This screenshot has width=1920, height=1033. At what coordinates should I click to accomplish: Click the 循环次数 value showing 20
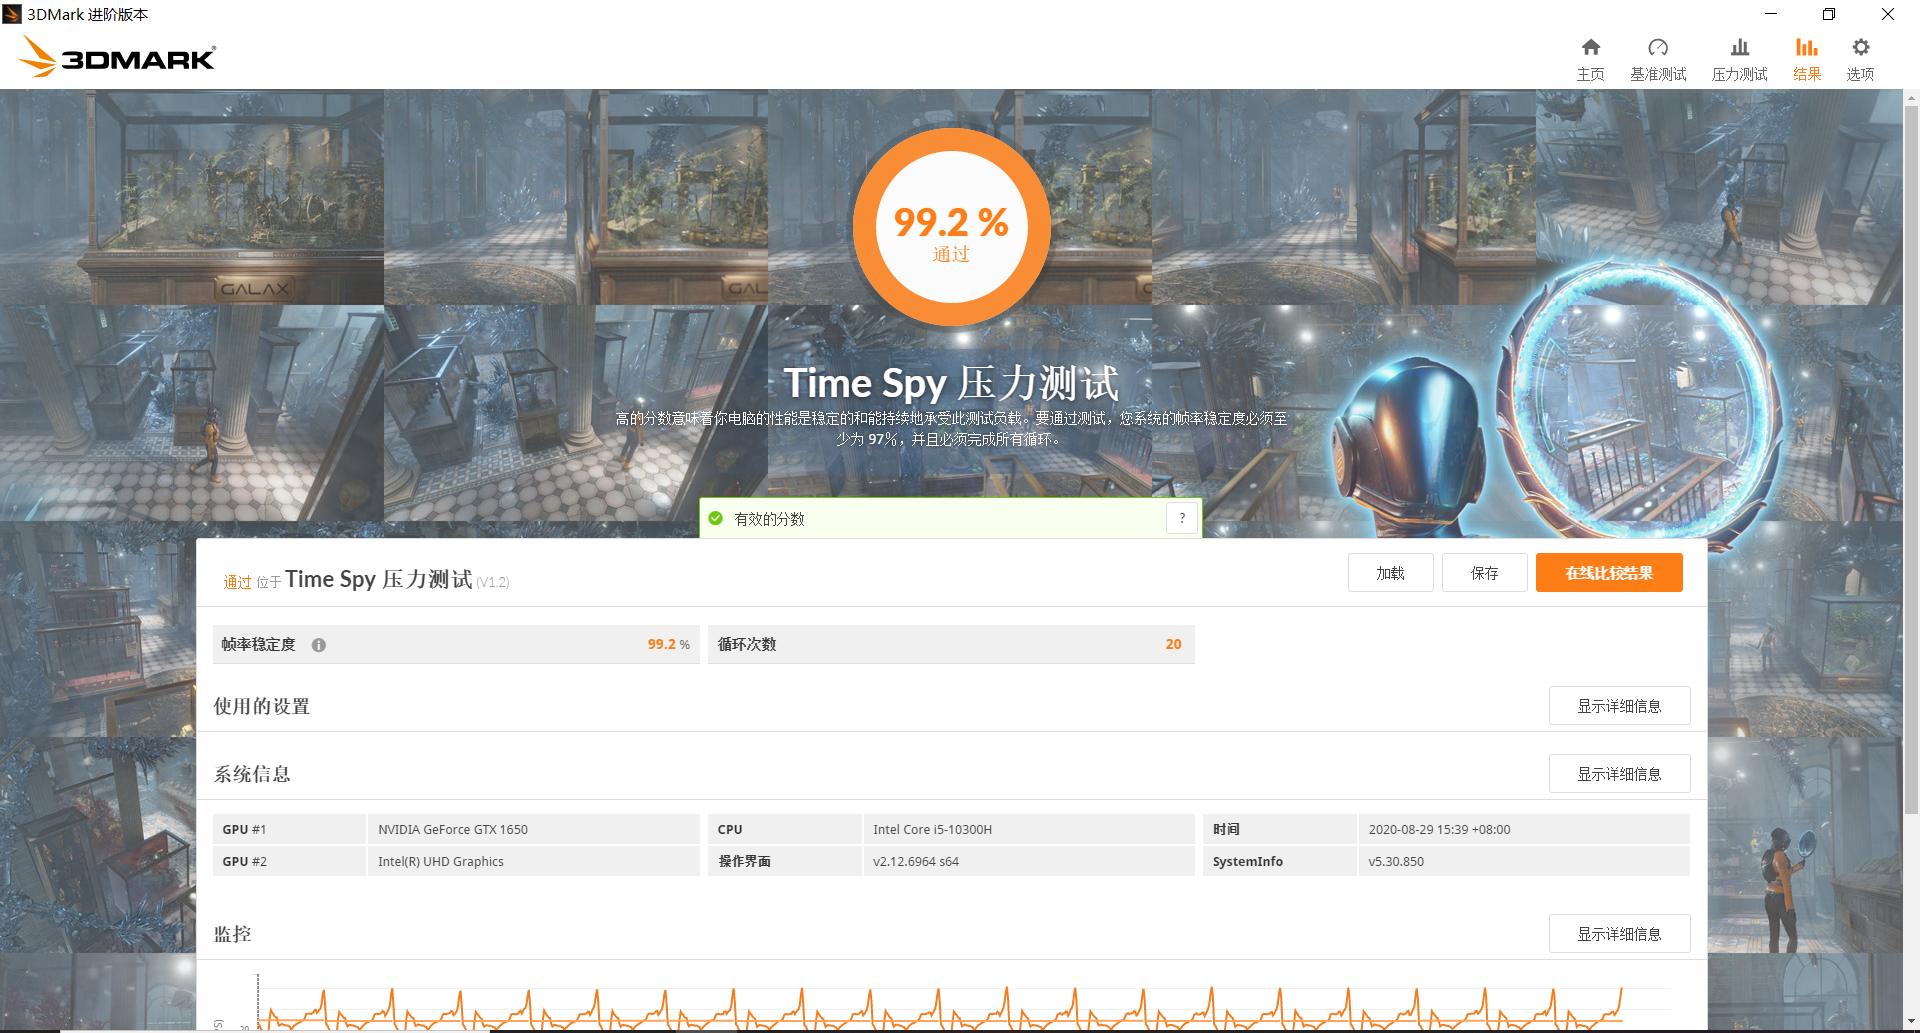point(1172,644)
